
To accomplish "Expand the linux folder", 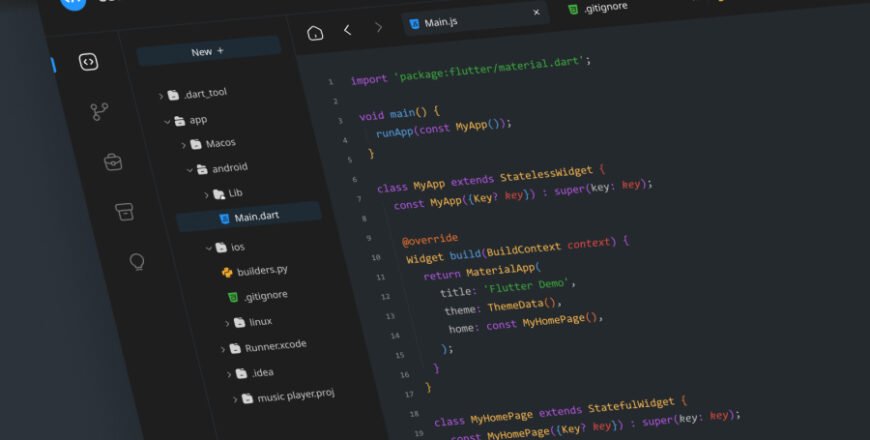I will tap(227, 323).
